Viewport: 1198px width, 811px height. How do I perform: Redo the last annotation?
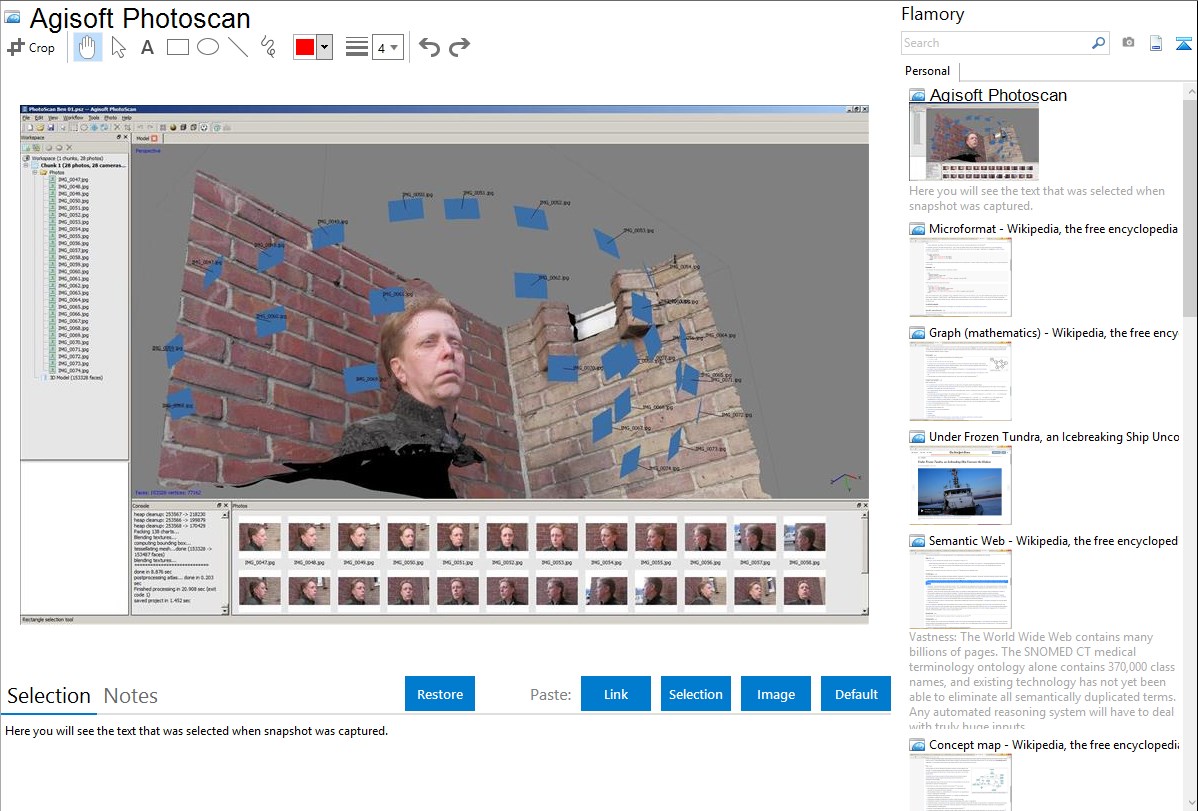459,47
